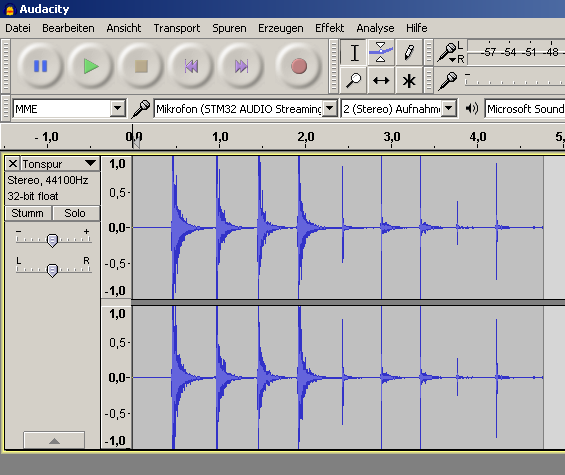Select the Zoom (magnifier) tool
The height and width of the screenshot is (475, 565).
point(354,80)
